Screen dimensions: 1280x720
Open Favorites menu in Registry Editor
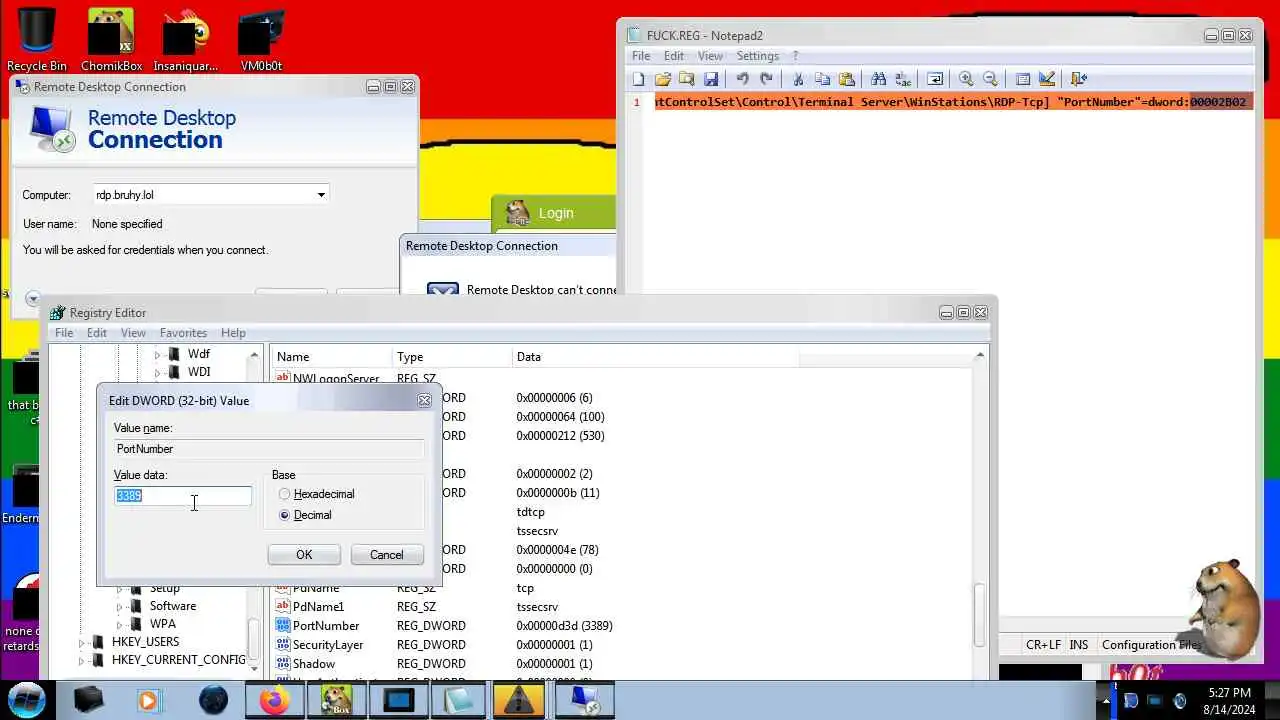[183, 333]
